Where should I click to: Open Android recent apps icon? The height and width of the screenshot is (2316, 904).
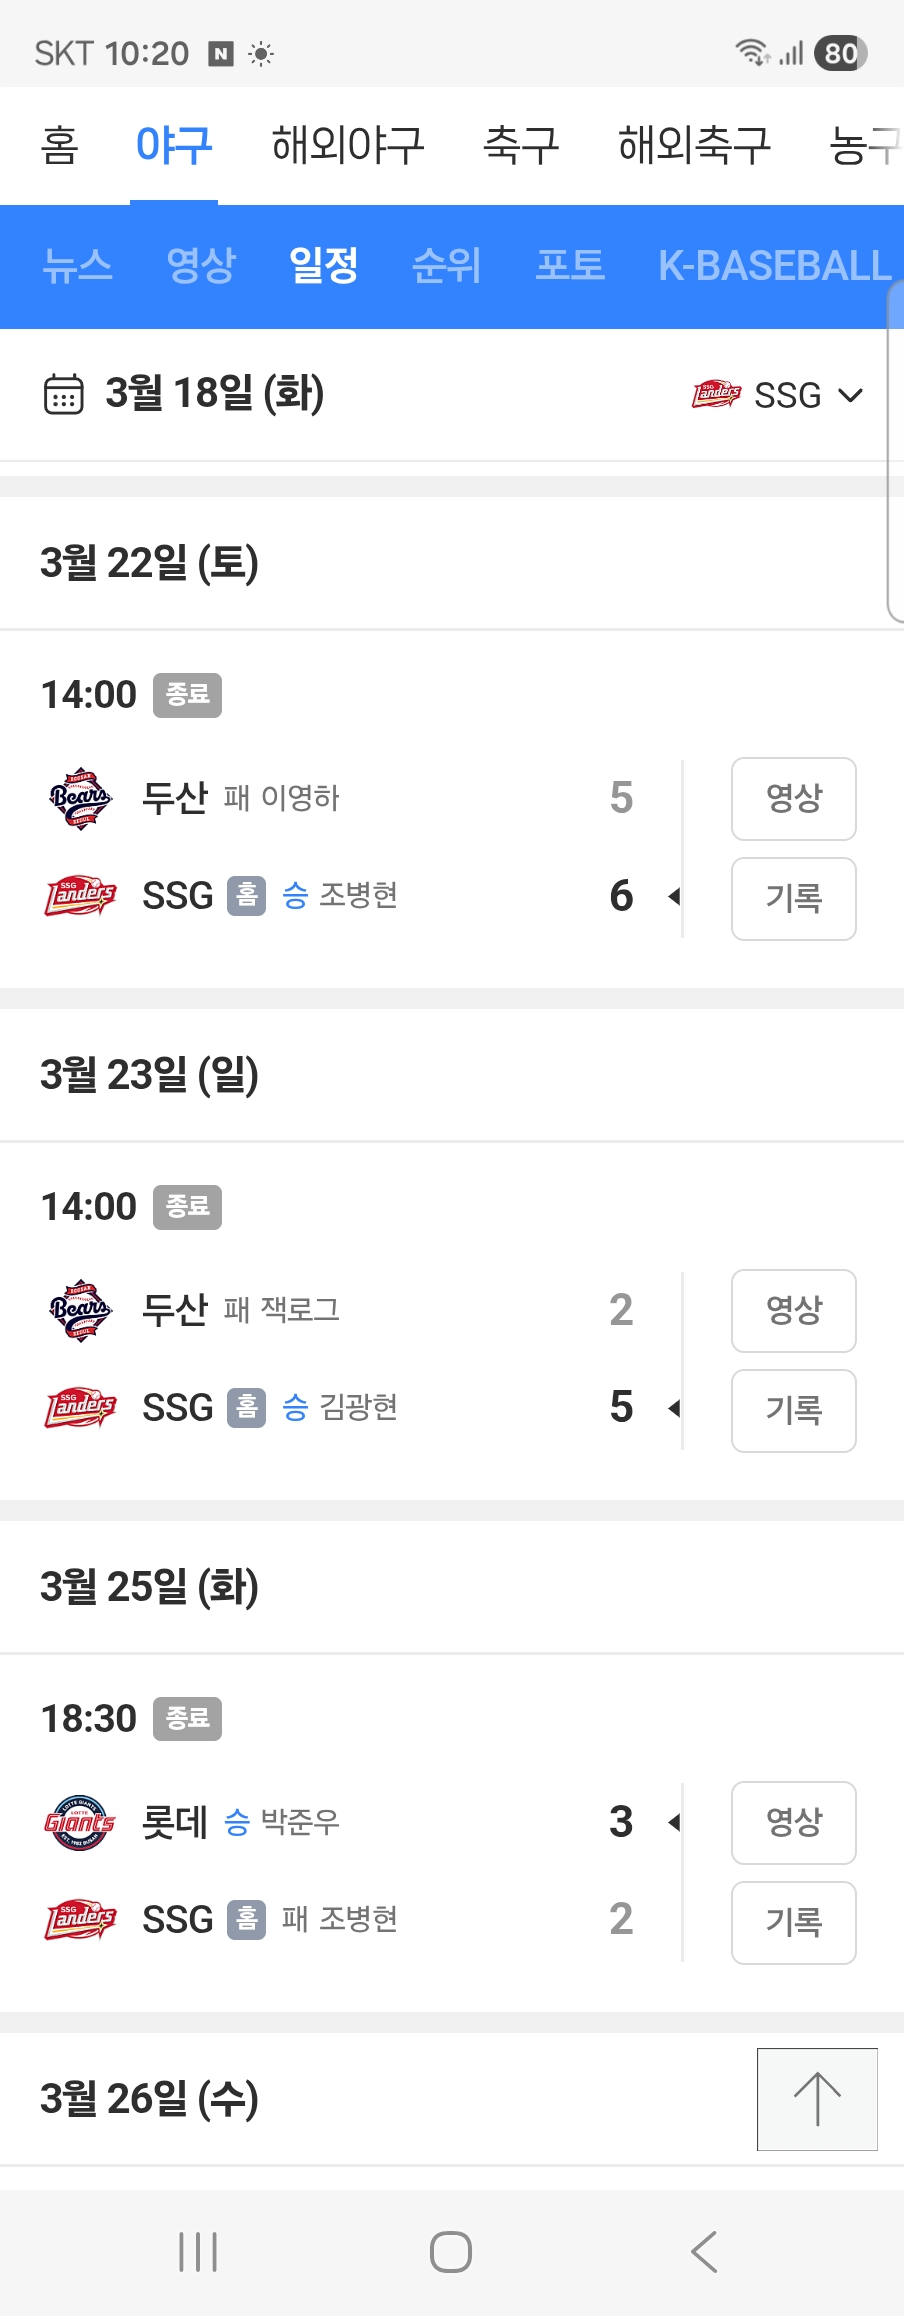click(x=198, y=2252)
